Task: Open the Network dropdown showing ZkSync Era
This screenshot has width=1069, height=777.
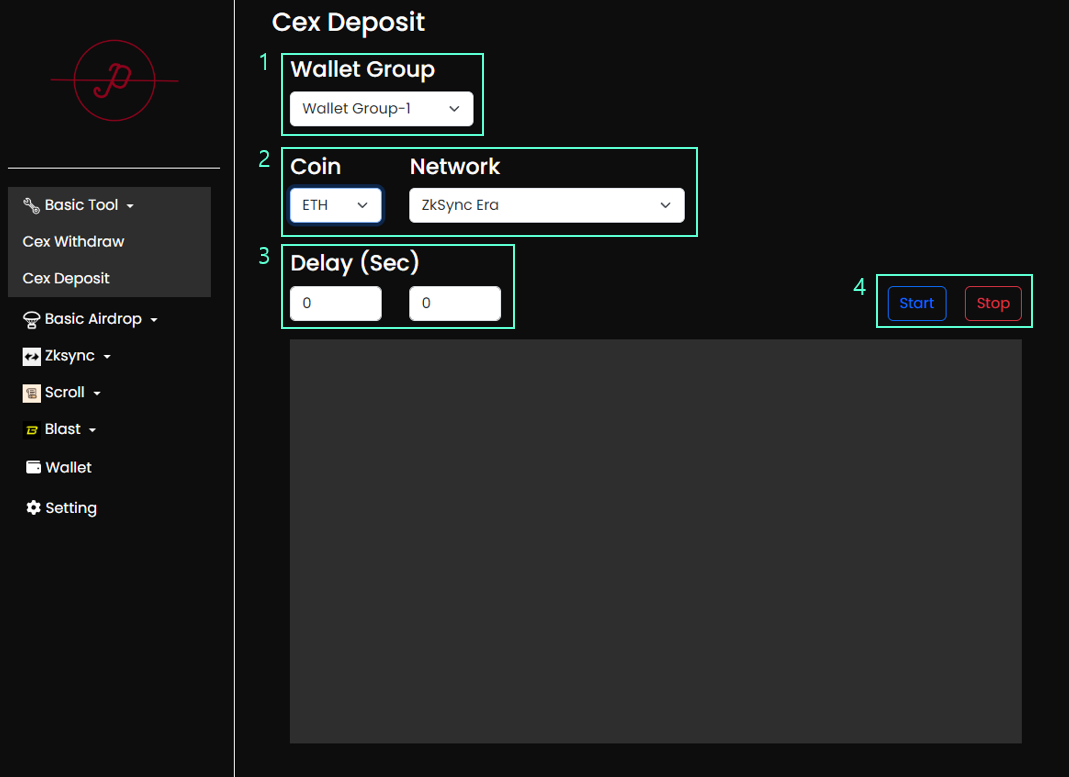Action: click(546, 205)
